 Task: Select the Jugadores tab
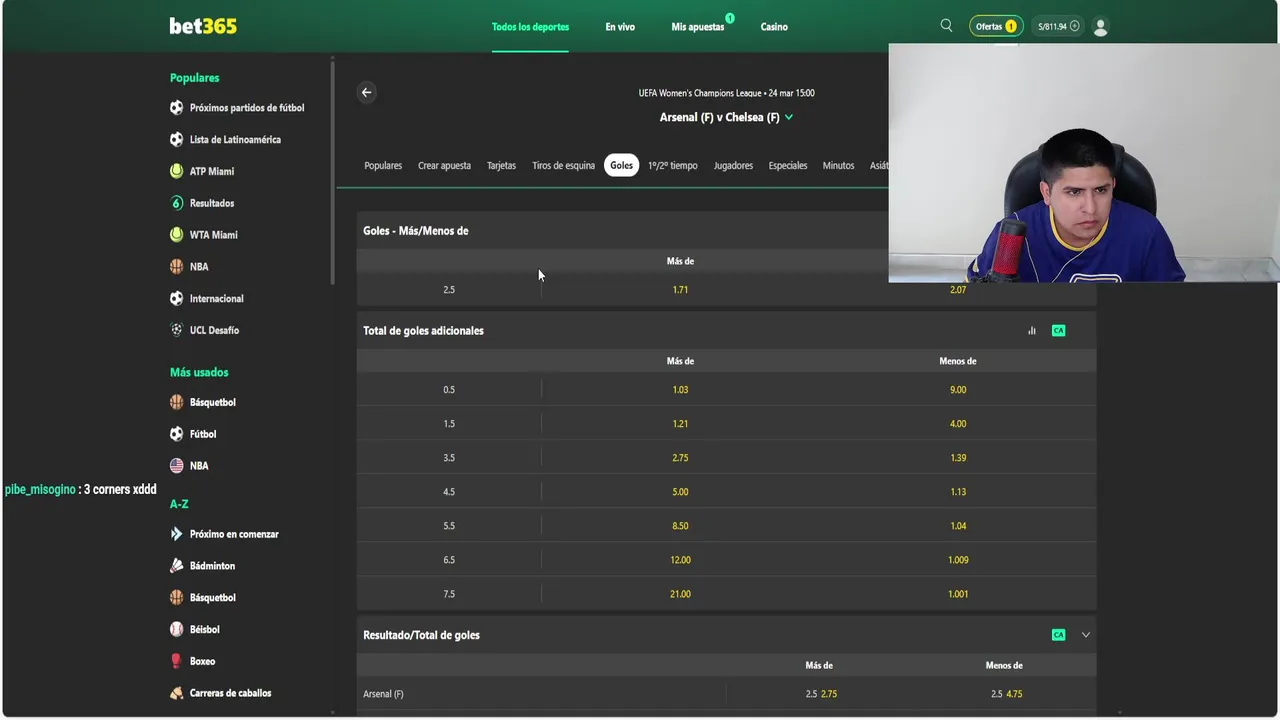pyautogui.click(x=733, y=166)
